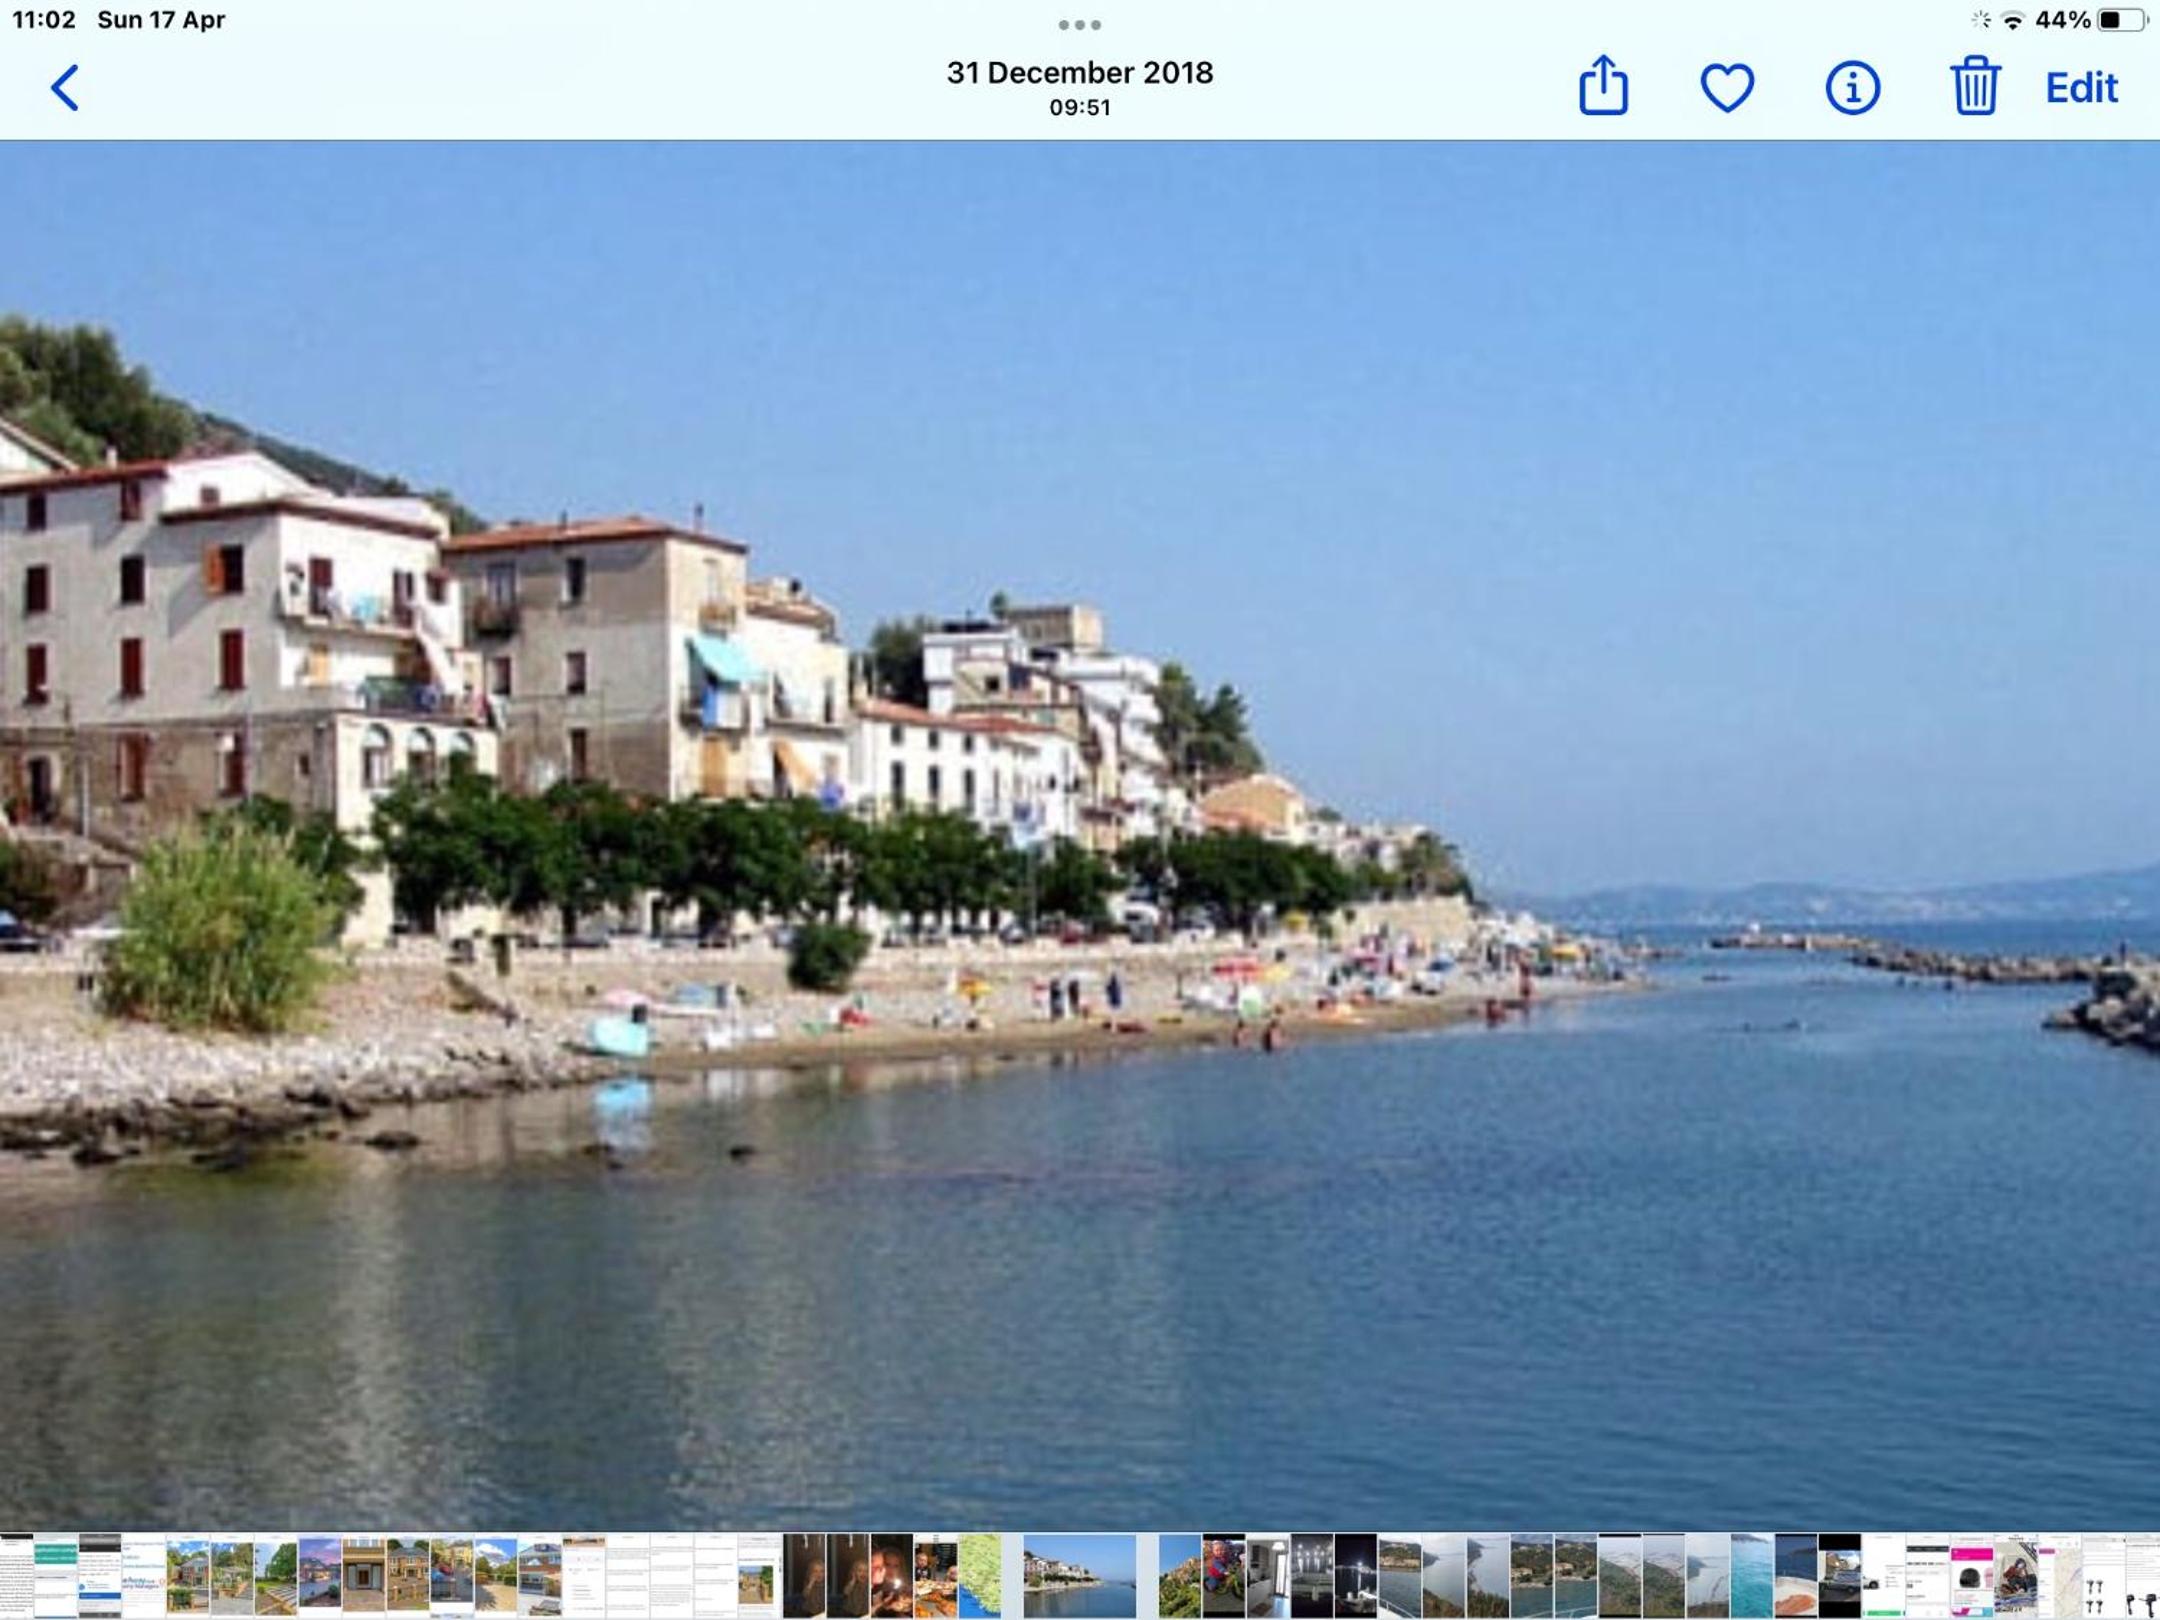The height and width of the screenshot is (1620, 2160).
Task: Select the map thumbnail in the filmstrip
Action: (979, 1576)
